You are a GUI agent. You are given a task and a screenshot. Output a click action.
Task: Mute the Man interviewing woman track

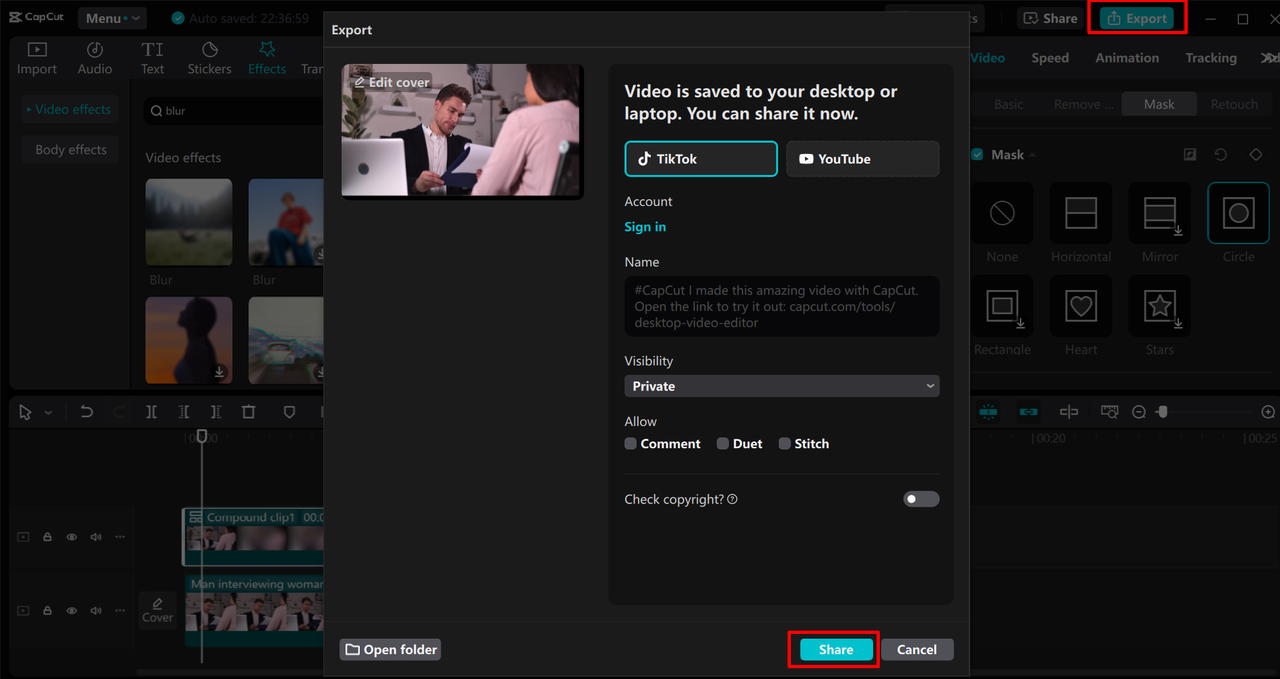pos(96,610)
